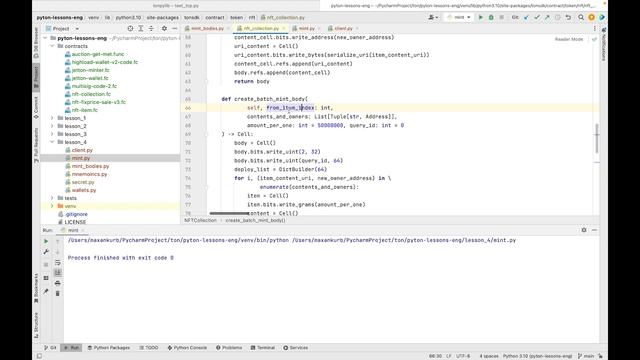Select nft-collection.fc in tree
640x360 pixels.
pos(91,94)
